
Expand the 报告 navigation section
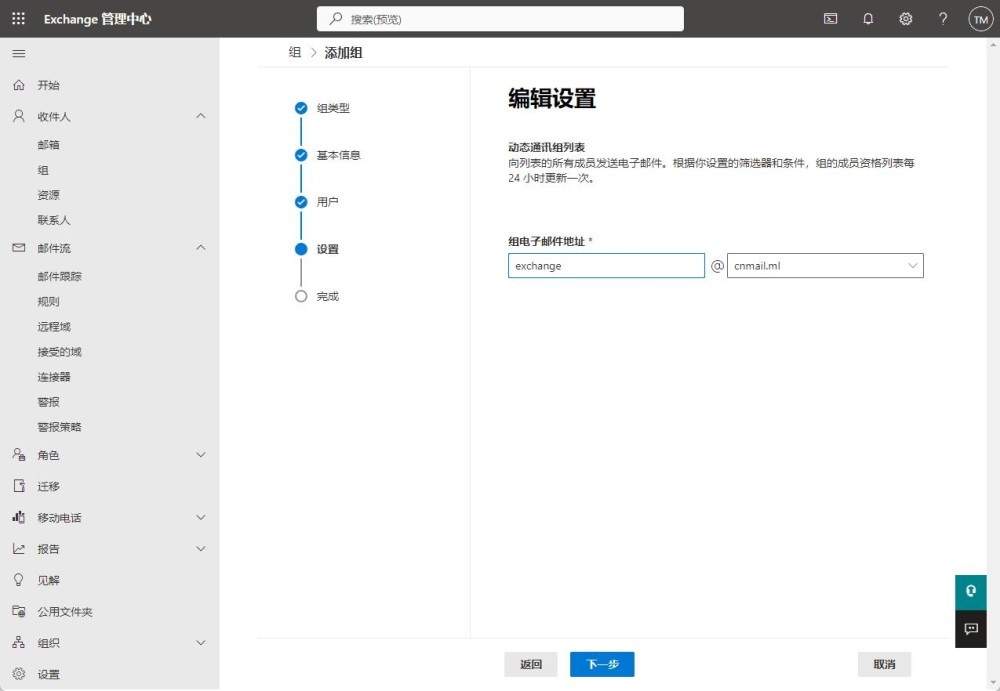pyautogui.click(x=200, y=549)
